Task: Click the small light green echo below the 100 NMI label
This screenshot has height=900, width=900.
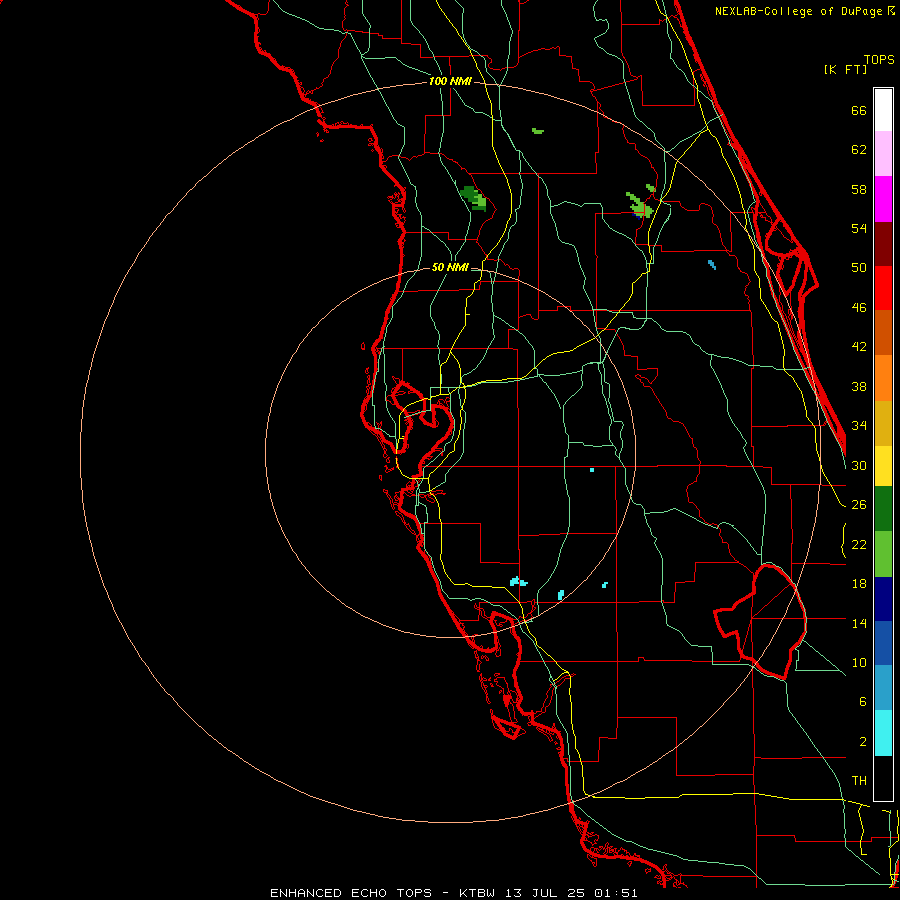Action: click(538, 131)
